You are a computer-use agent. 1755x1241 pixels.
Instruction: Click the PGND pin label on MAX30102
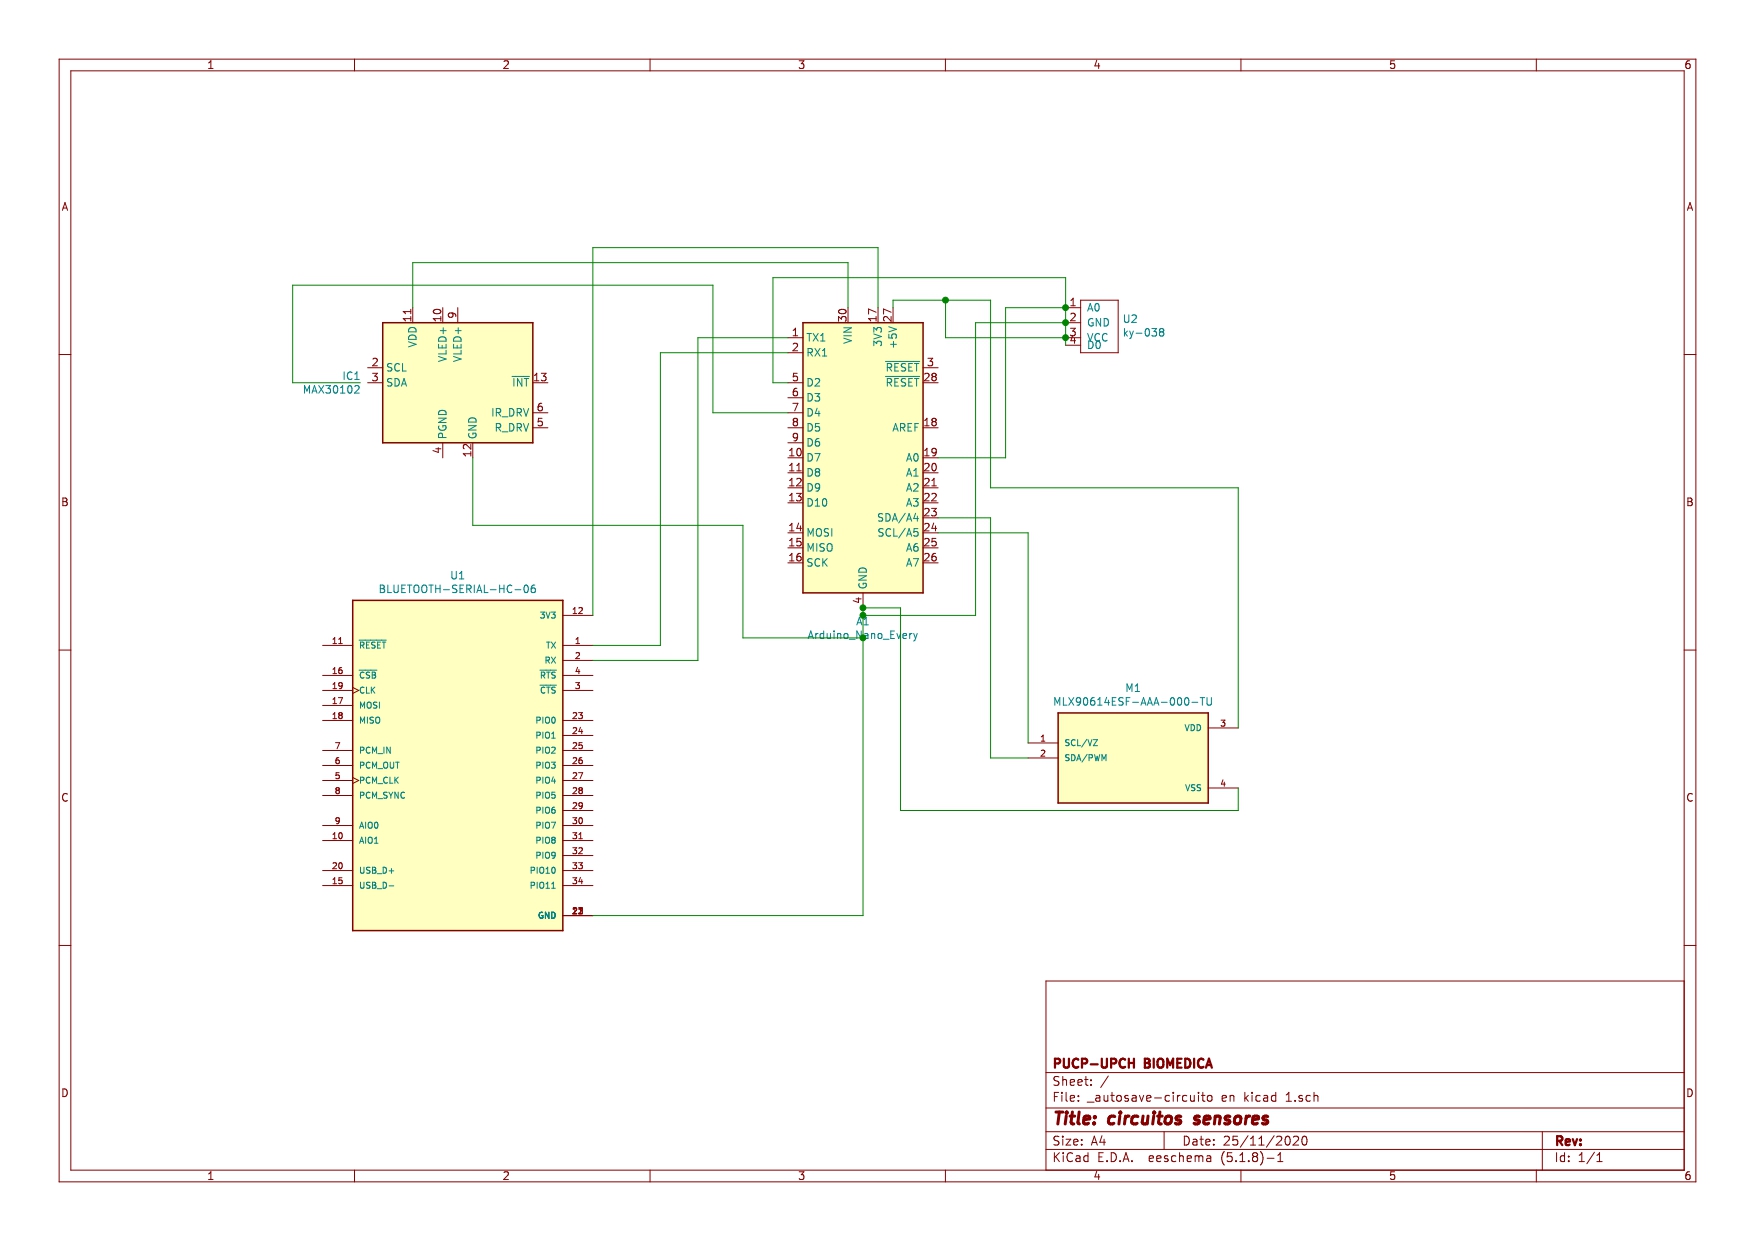point(443,424)
